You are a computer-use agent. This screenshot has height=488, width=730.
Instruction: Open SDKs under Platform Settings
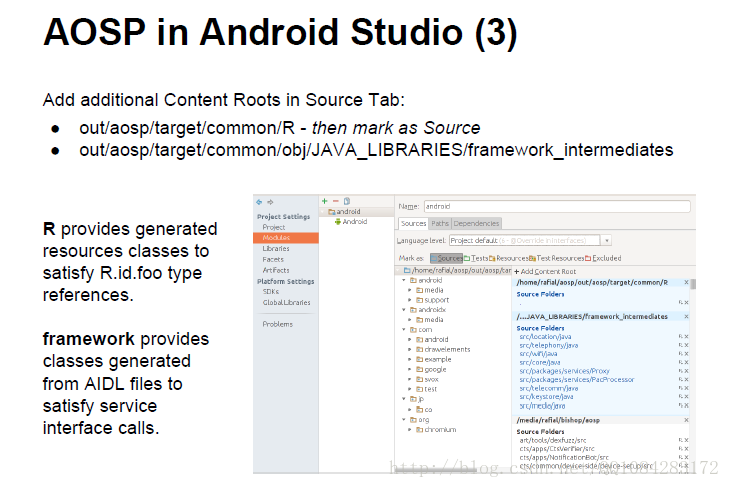click(x=271, y=291)
